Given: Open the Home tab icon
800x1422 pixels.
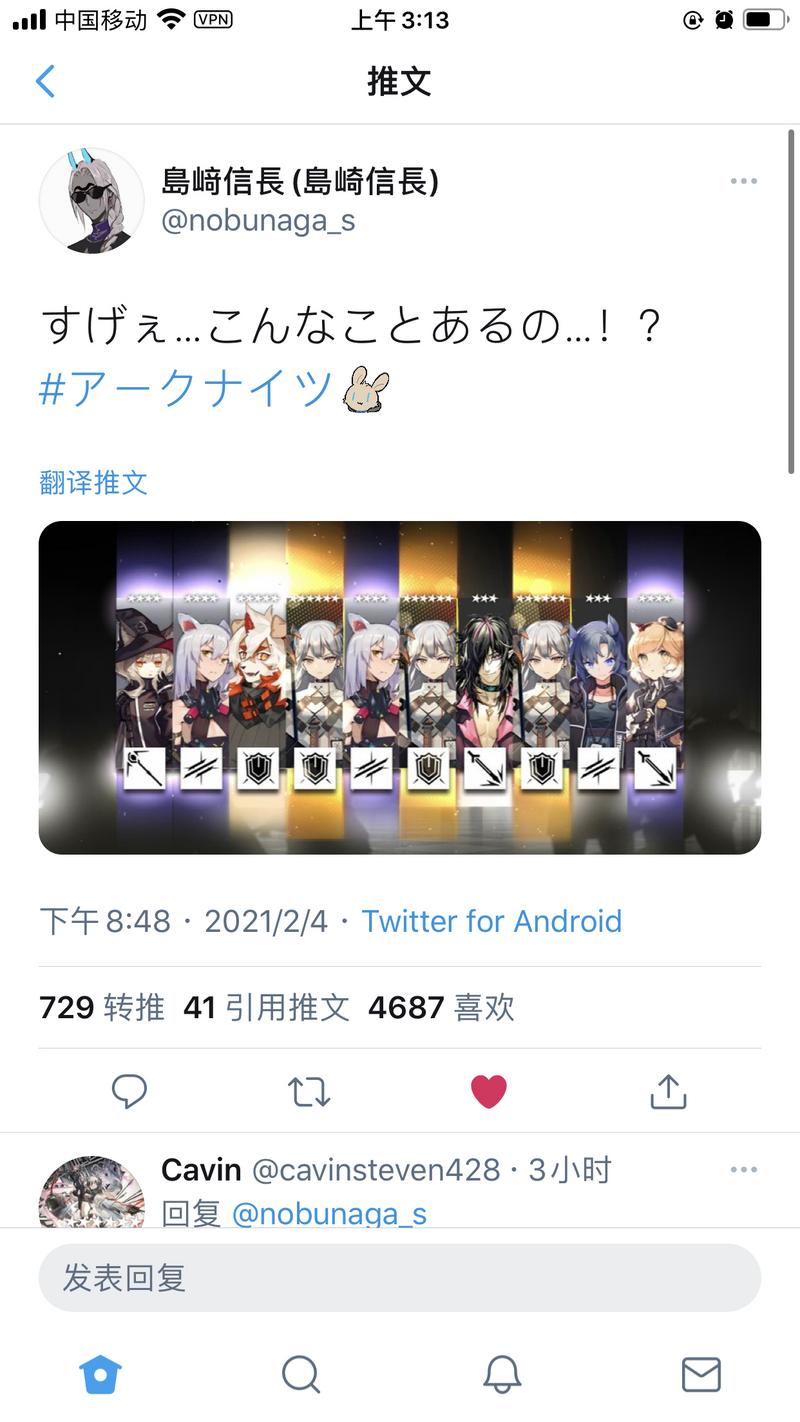Looking at the screenshot, I should [100, 1375].
